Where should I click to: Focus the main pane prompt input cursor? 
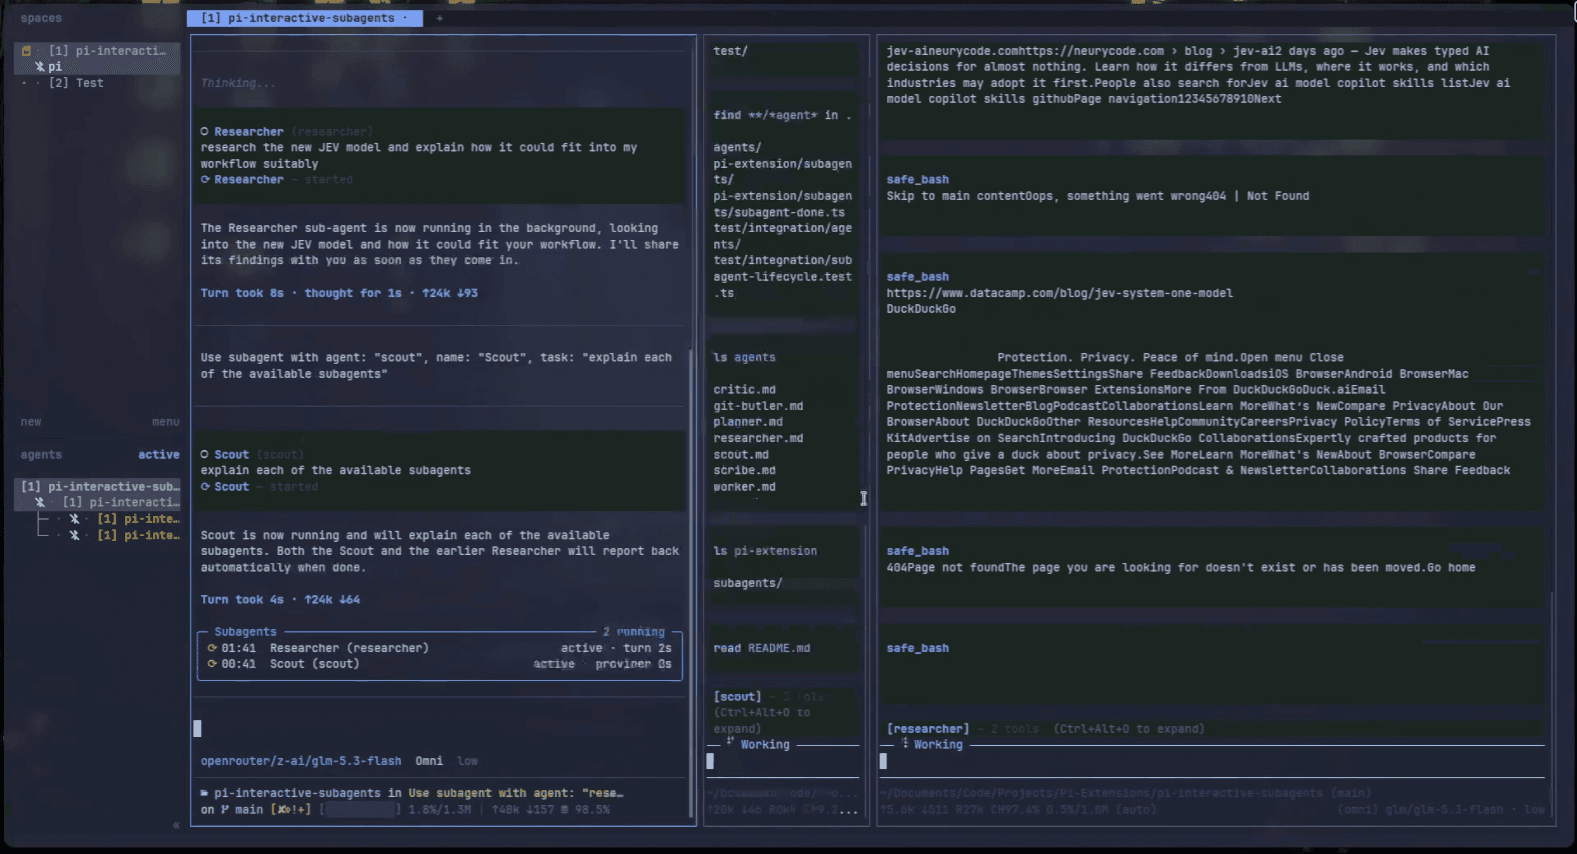click(x=197, y=729)
